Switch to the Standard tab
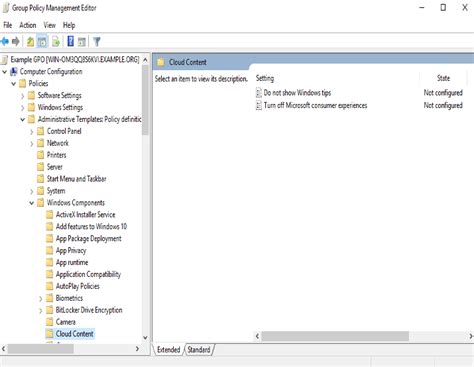Screen dimensions: 474x367 pyautogui.click(x=199, y=349)
